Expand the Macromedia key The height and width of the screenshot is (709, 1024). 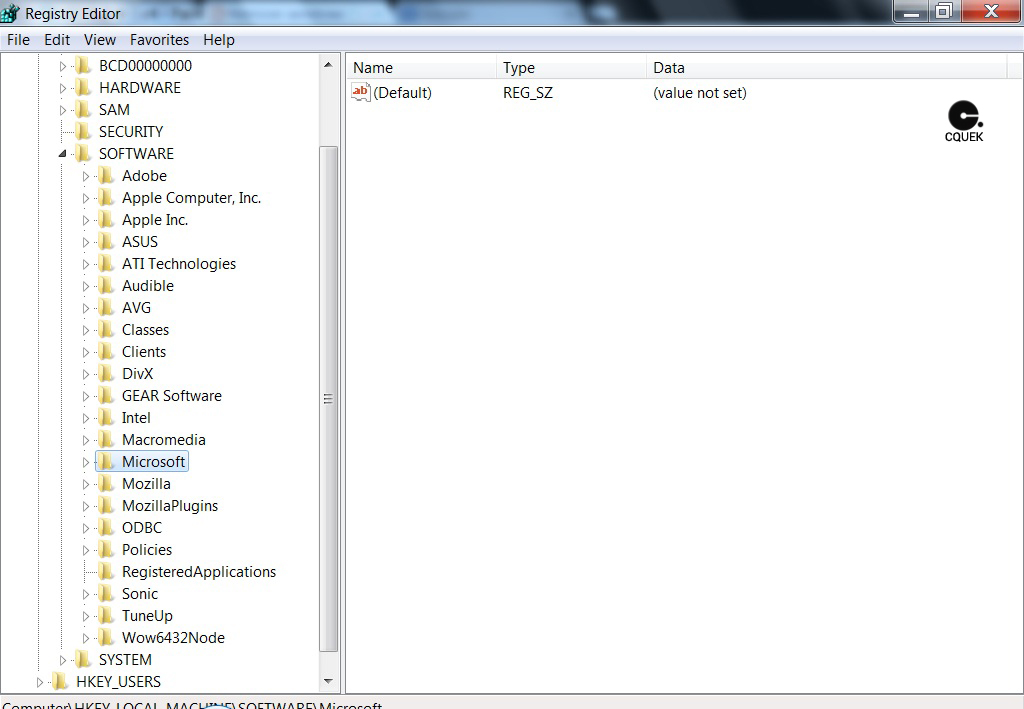pyautogui.click(x=86, y=440)
